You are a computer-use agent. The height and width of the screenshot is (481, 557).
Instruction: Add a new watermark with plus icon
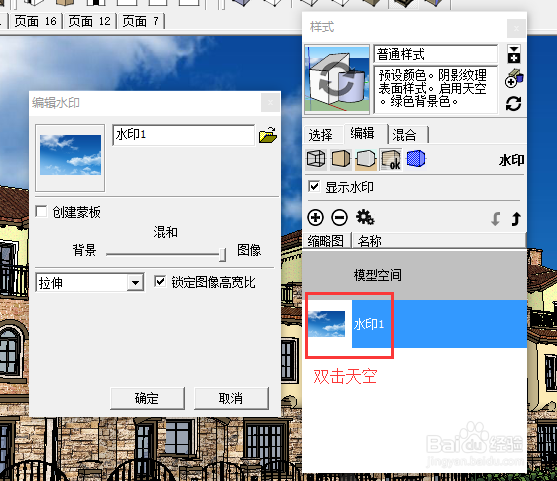point(315,217)
